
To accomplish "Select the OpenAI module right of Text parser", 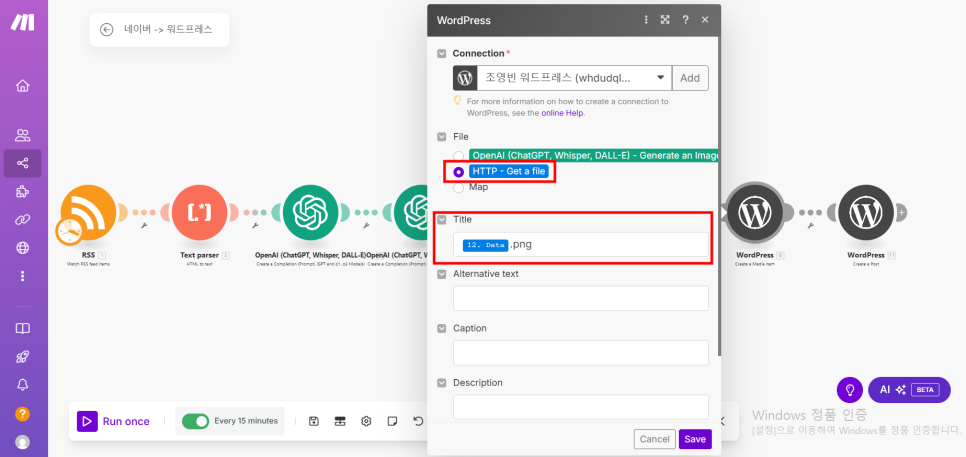I will click(310, 212).
